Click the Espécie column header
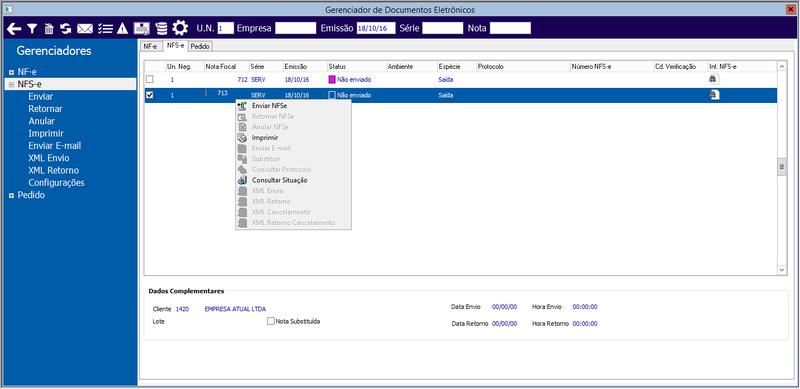800x389 pixels. pos(456,67)
